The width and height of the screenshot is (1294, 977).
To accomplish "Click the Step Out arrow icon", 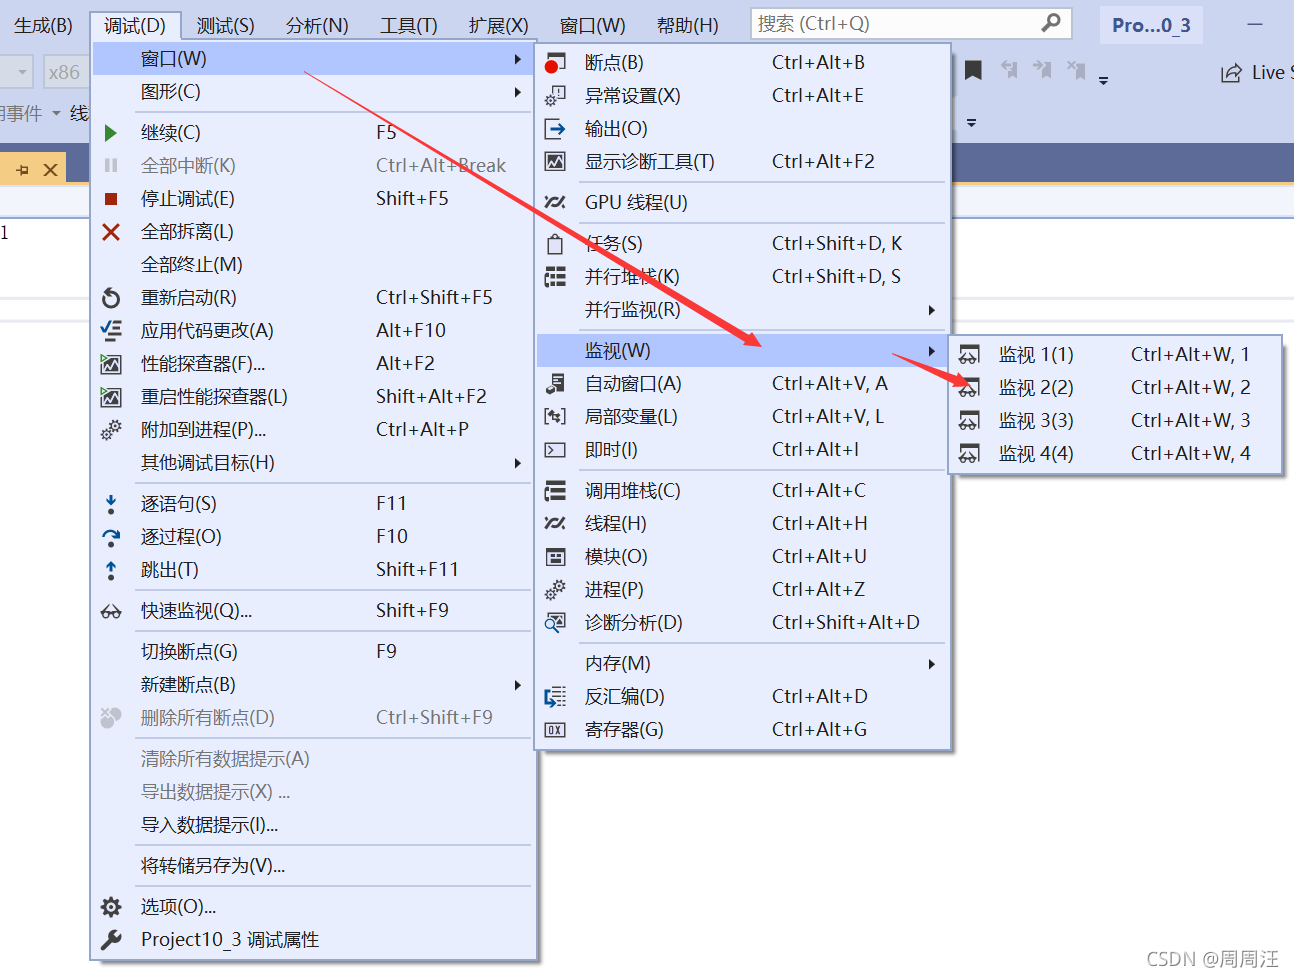I will pyautogui.click(x=111, y=570).
